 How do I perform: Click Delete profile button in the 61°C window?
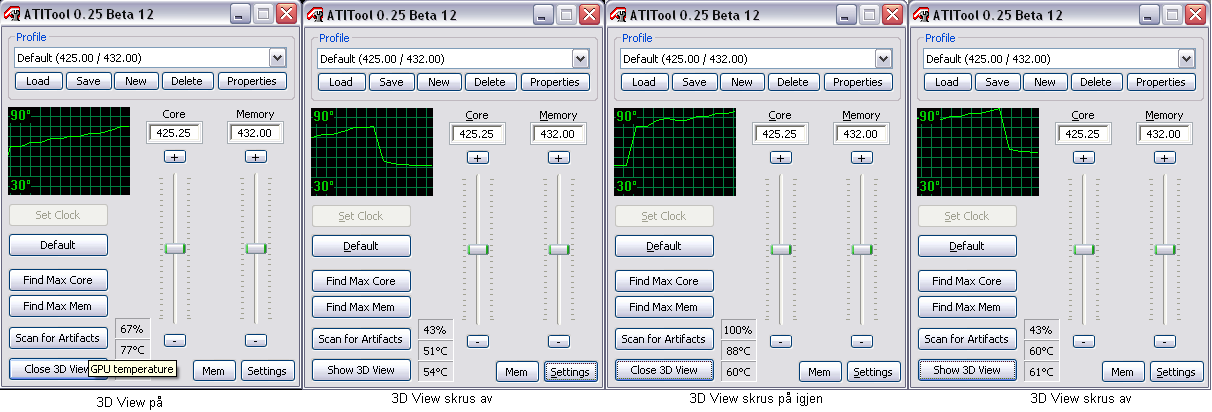pyautogui.click(x=1096, y=82)
